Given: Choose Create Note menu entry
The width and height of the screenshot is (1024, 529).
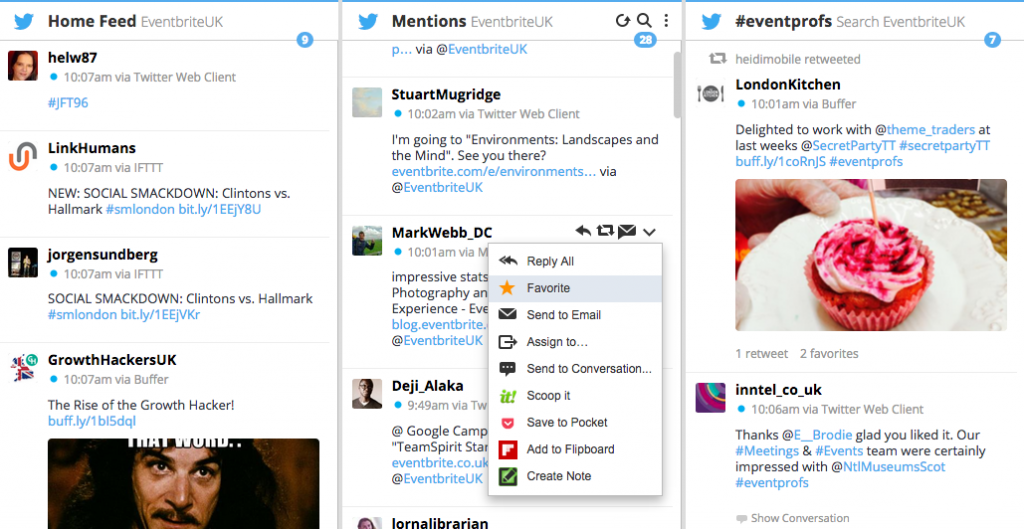Looking at the screenshot, I should 575,475.
